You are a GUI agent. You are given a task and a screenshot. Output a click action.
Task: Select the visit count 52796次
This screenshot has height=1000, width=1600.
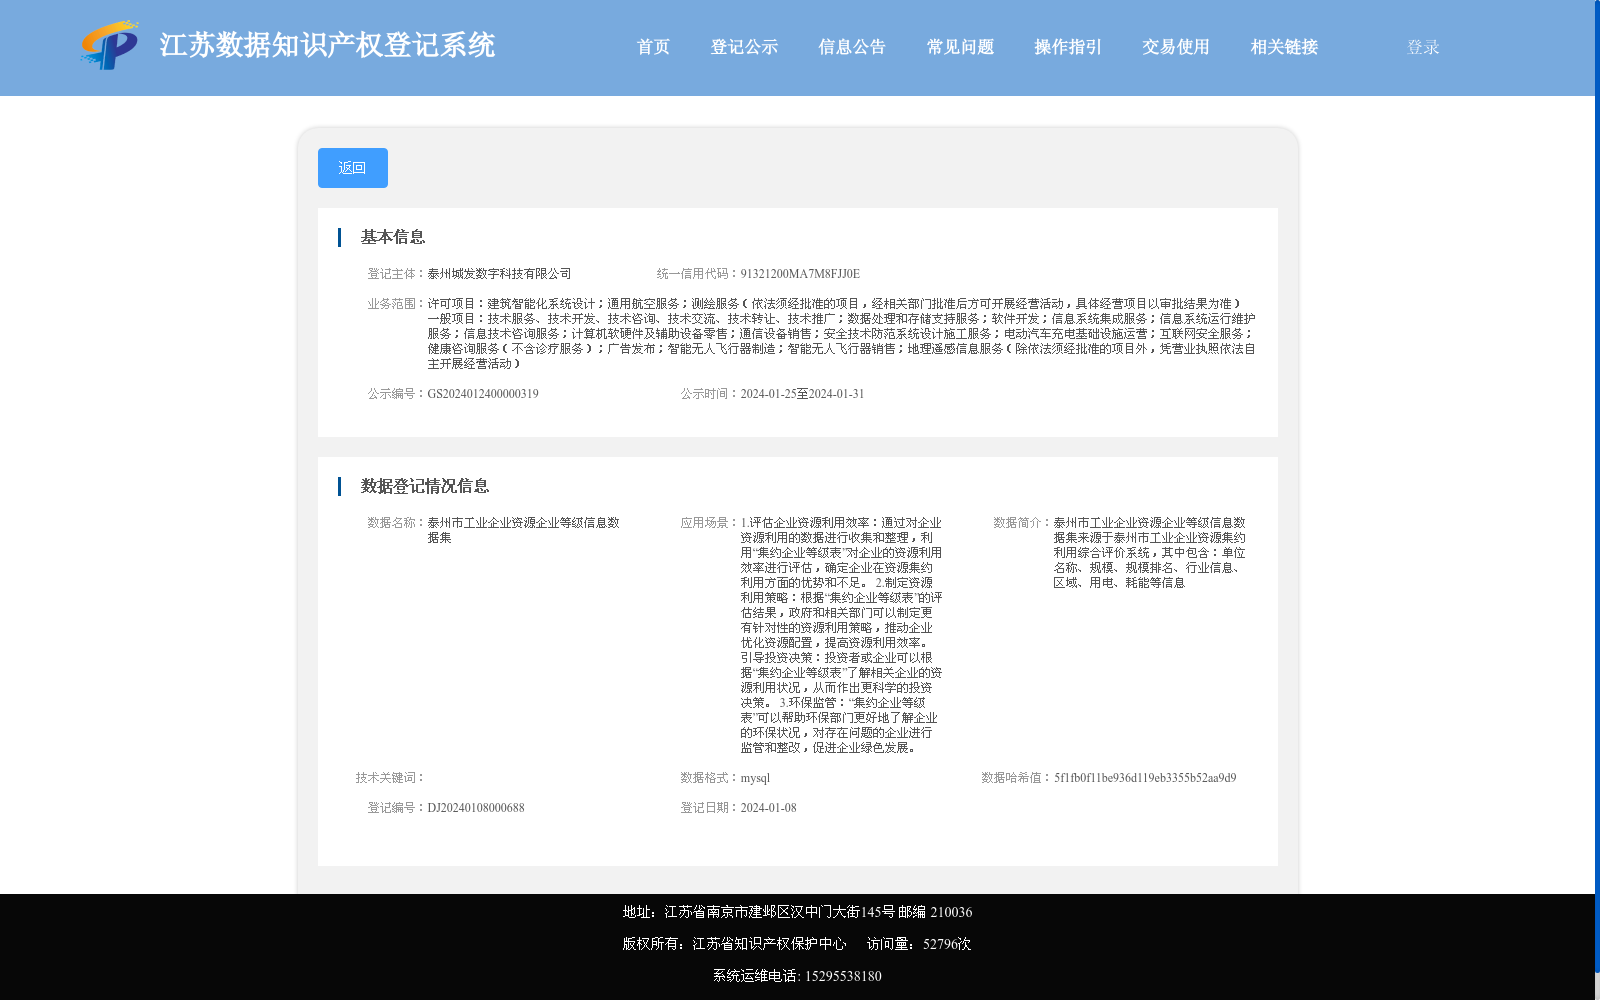(947, 944)
